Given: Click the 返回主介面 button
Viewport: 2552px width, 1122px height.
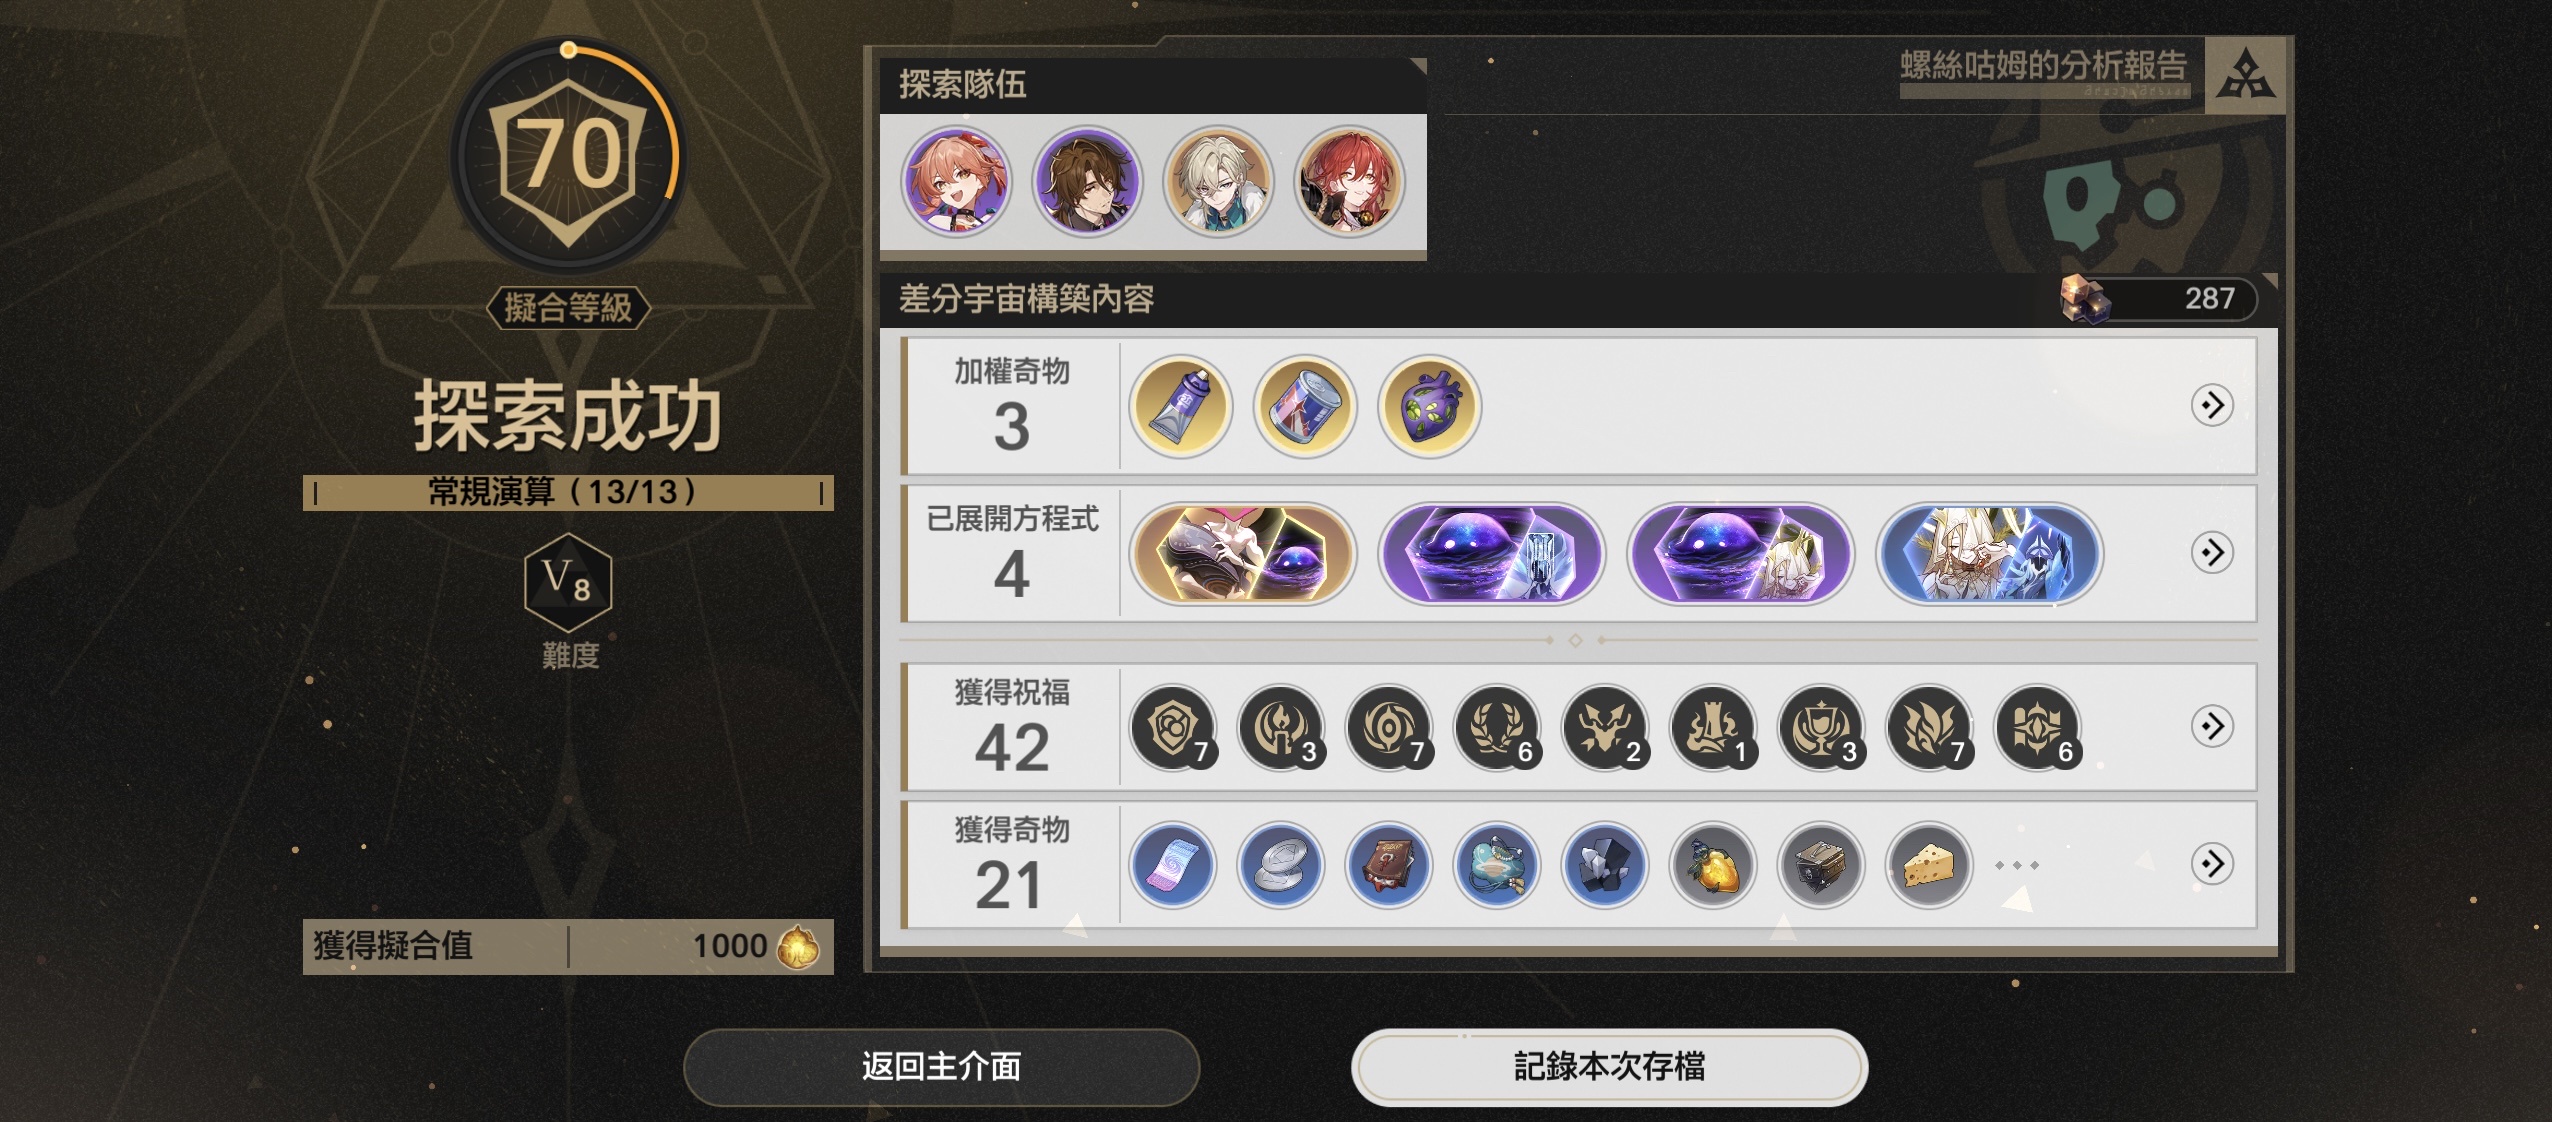Looking at the screenshot, I should pyautogui.click(x=941, y=1067).
